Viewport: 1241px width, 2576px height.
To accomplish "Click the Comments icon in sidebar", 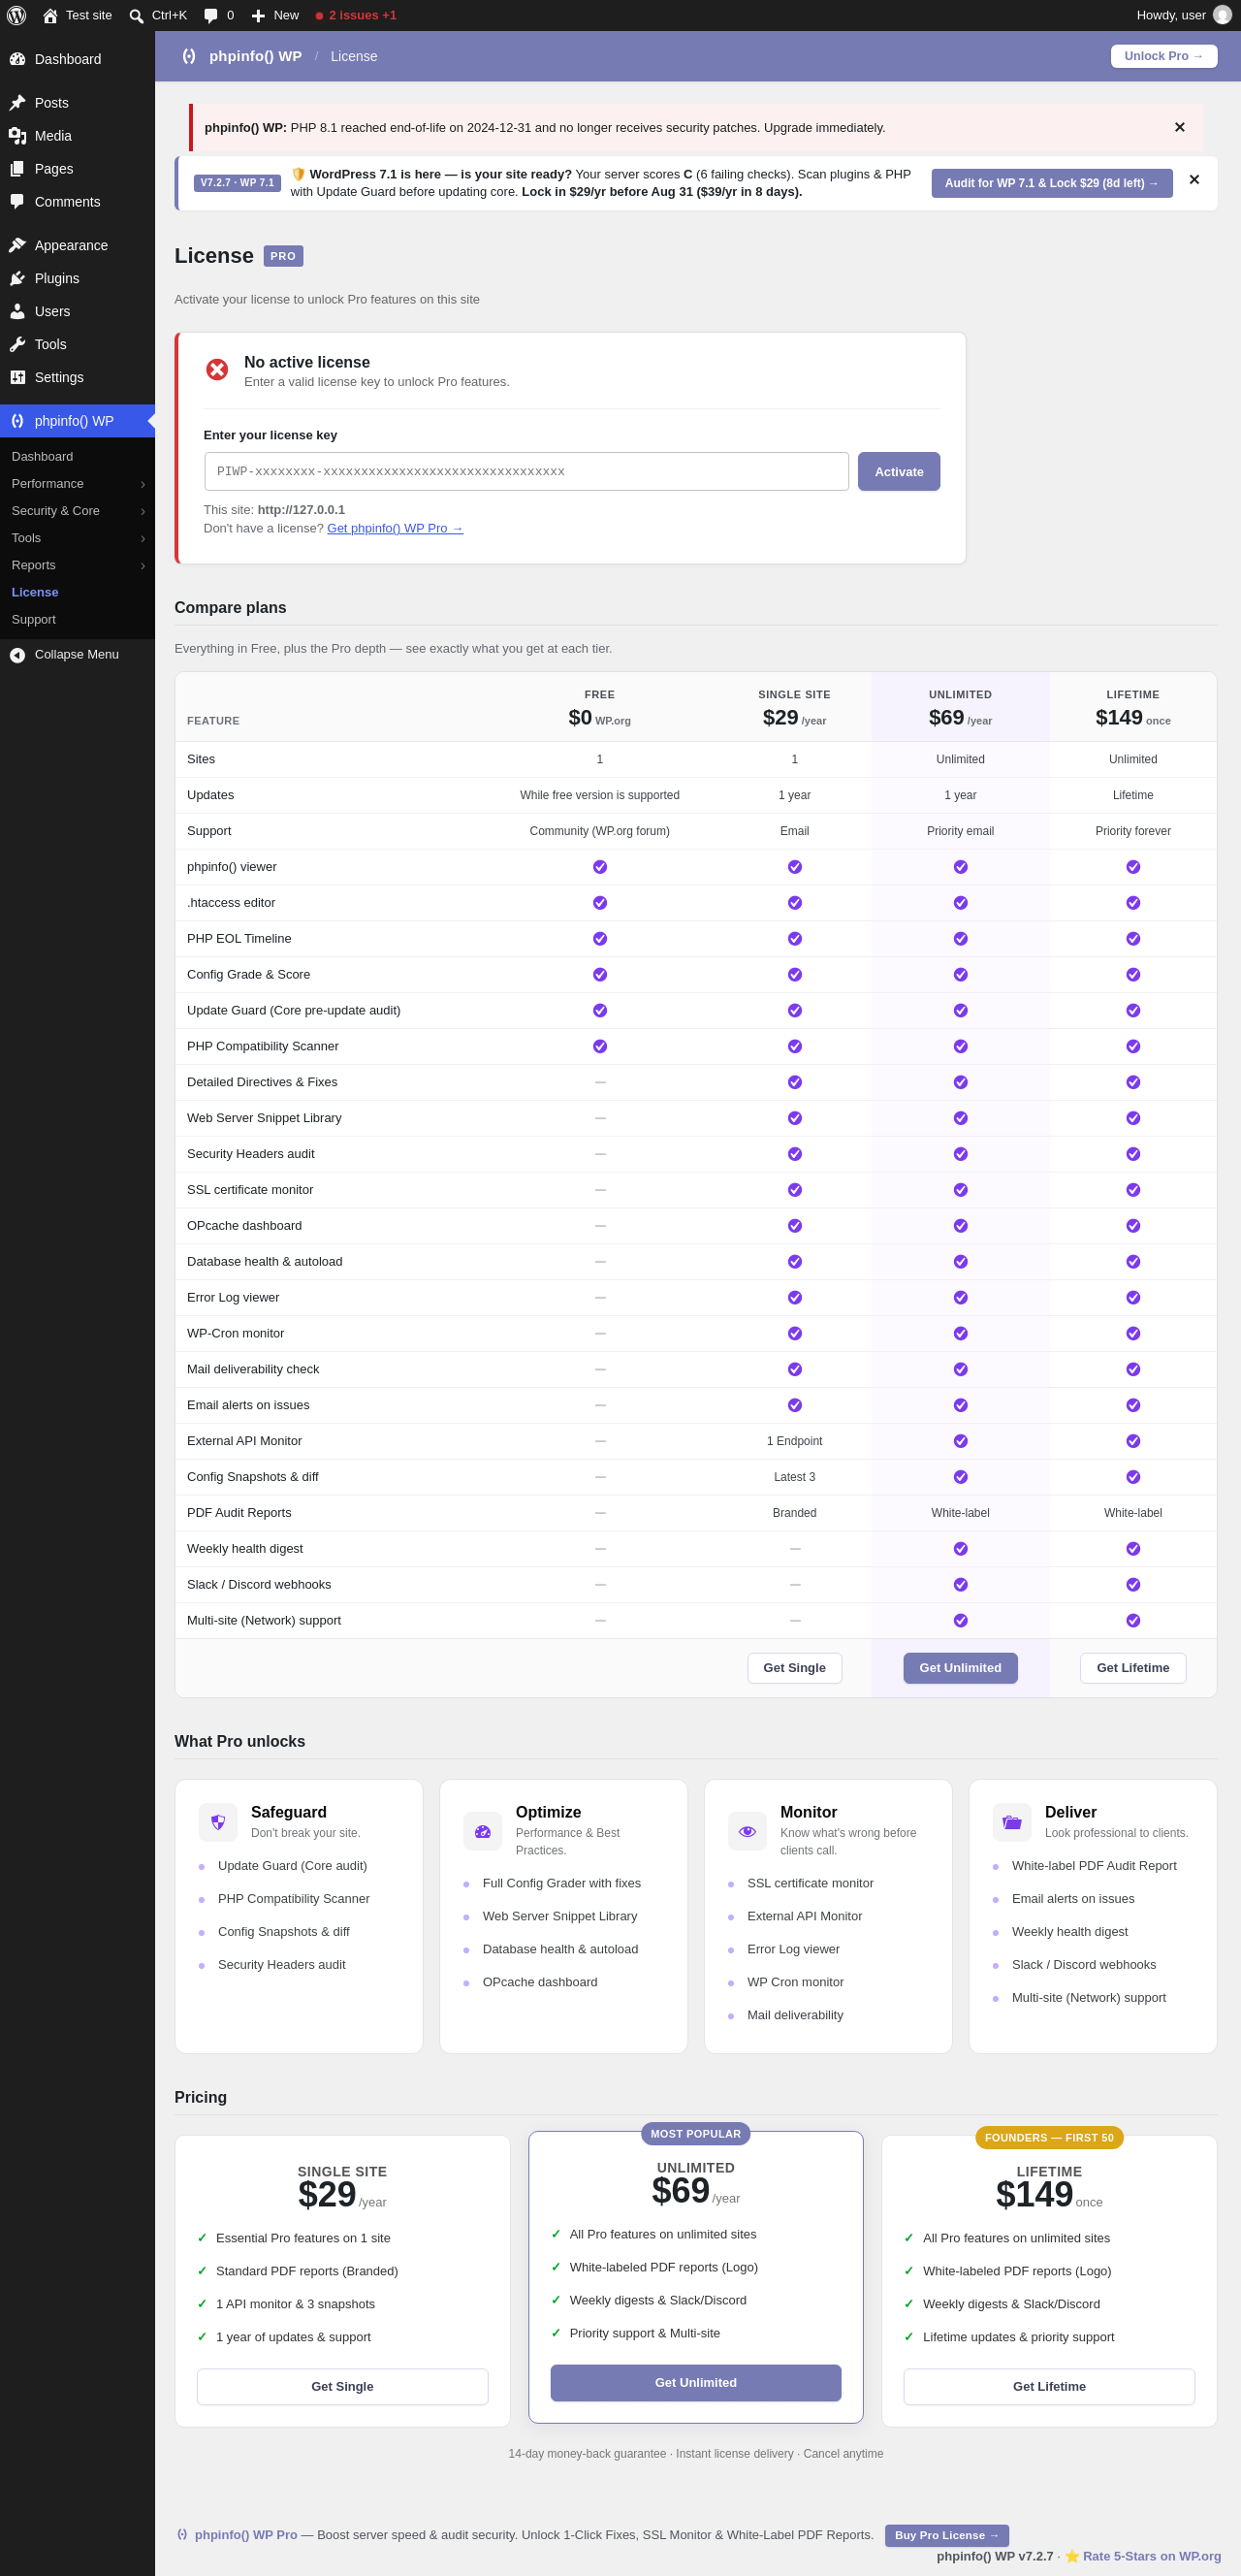I will 17,202.
